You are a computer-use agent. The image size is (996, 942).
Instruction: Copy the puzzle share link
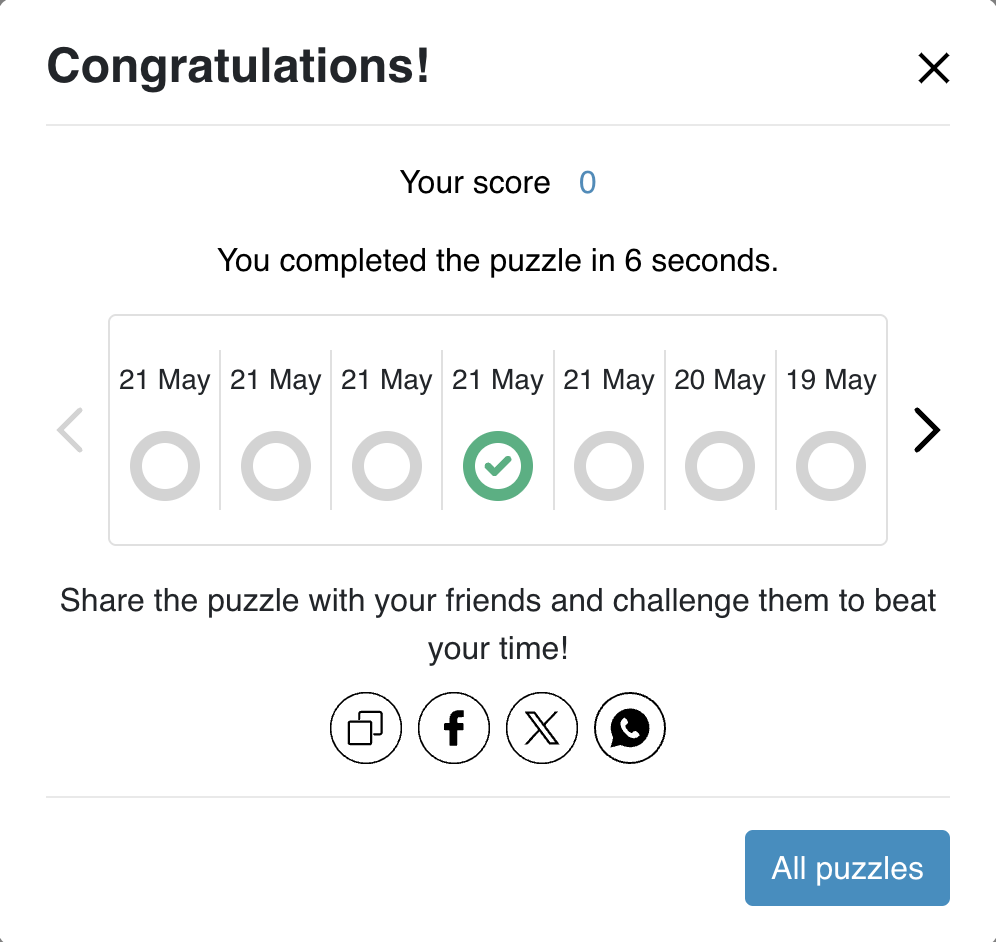[x=366, y=728]
